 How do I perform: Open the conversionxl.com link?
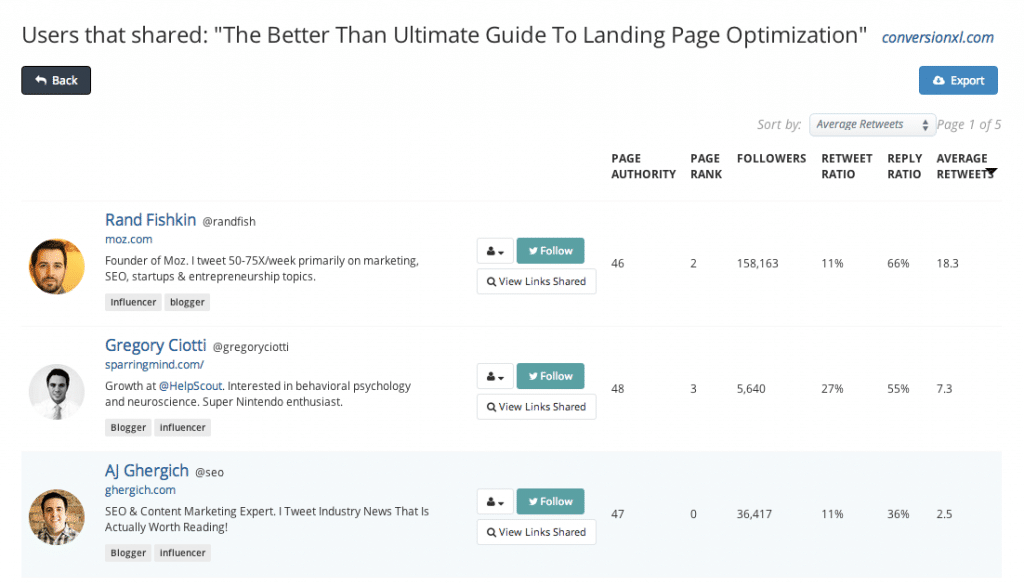937,38
